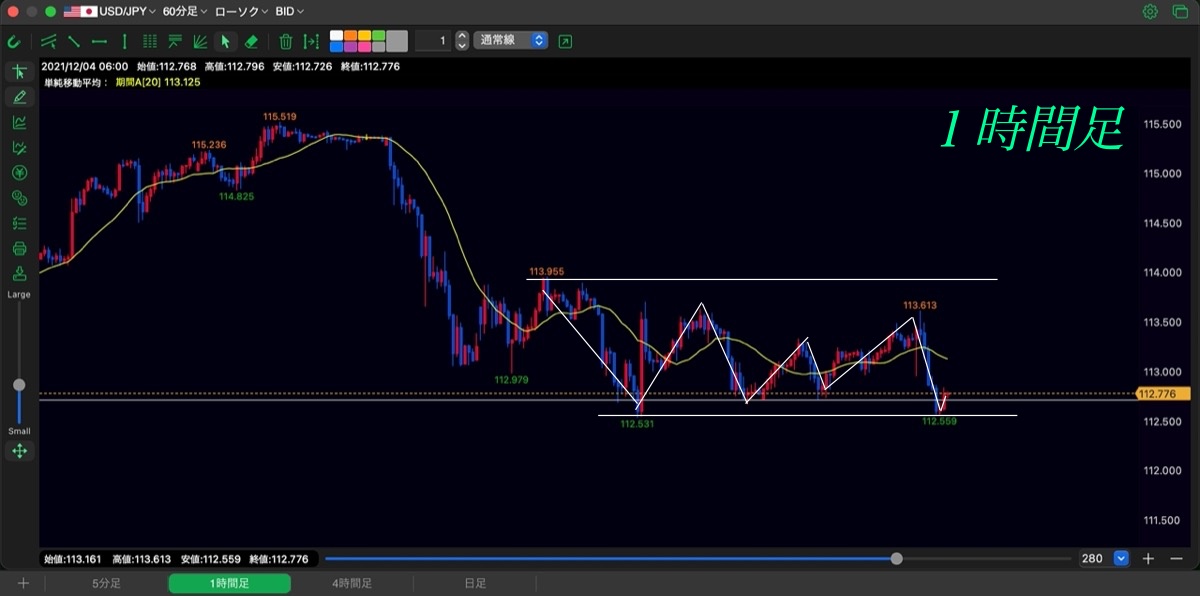Open the Fibonacci retracement grid tool

tap(150, 41)
